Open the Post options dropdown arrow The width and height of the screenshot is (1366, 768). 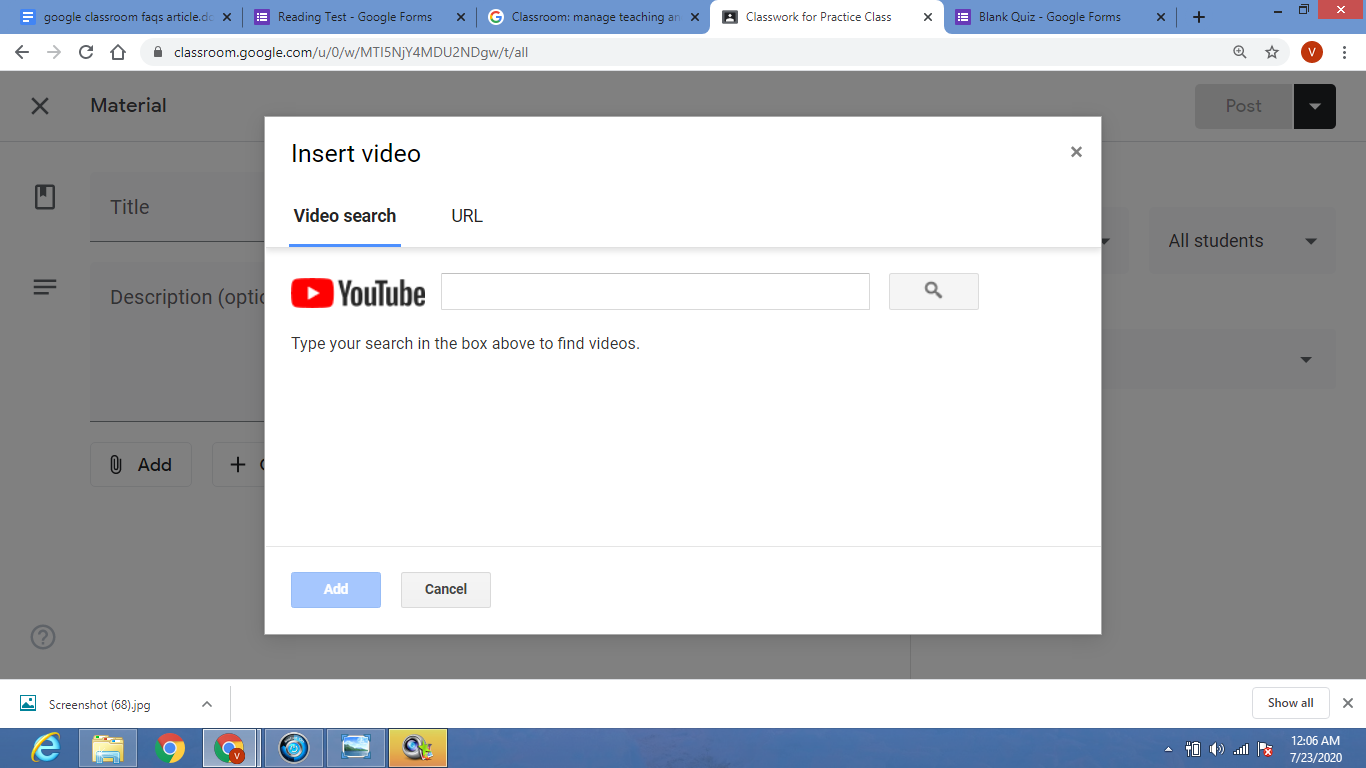(x=1315, y=106)
